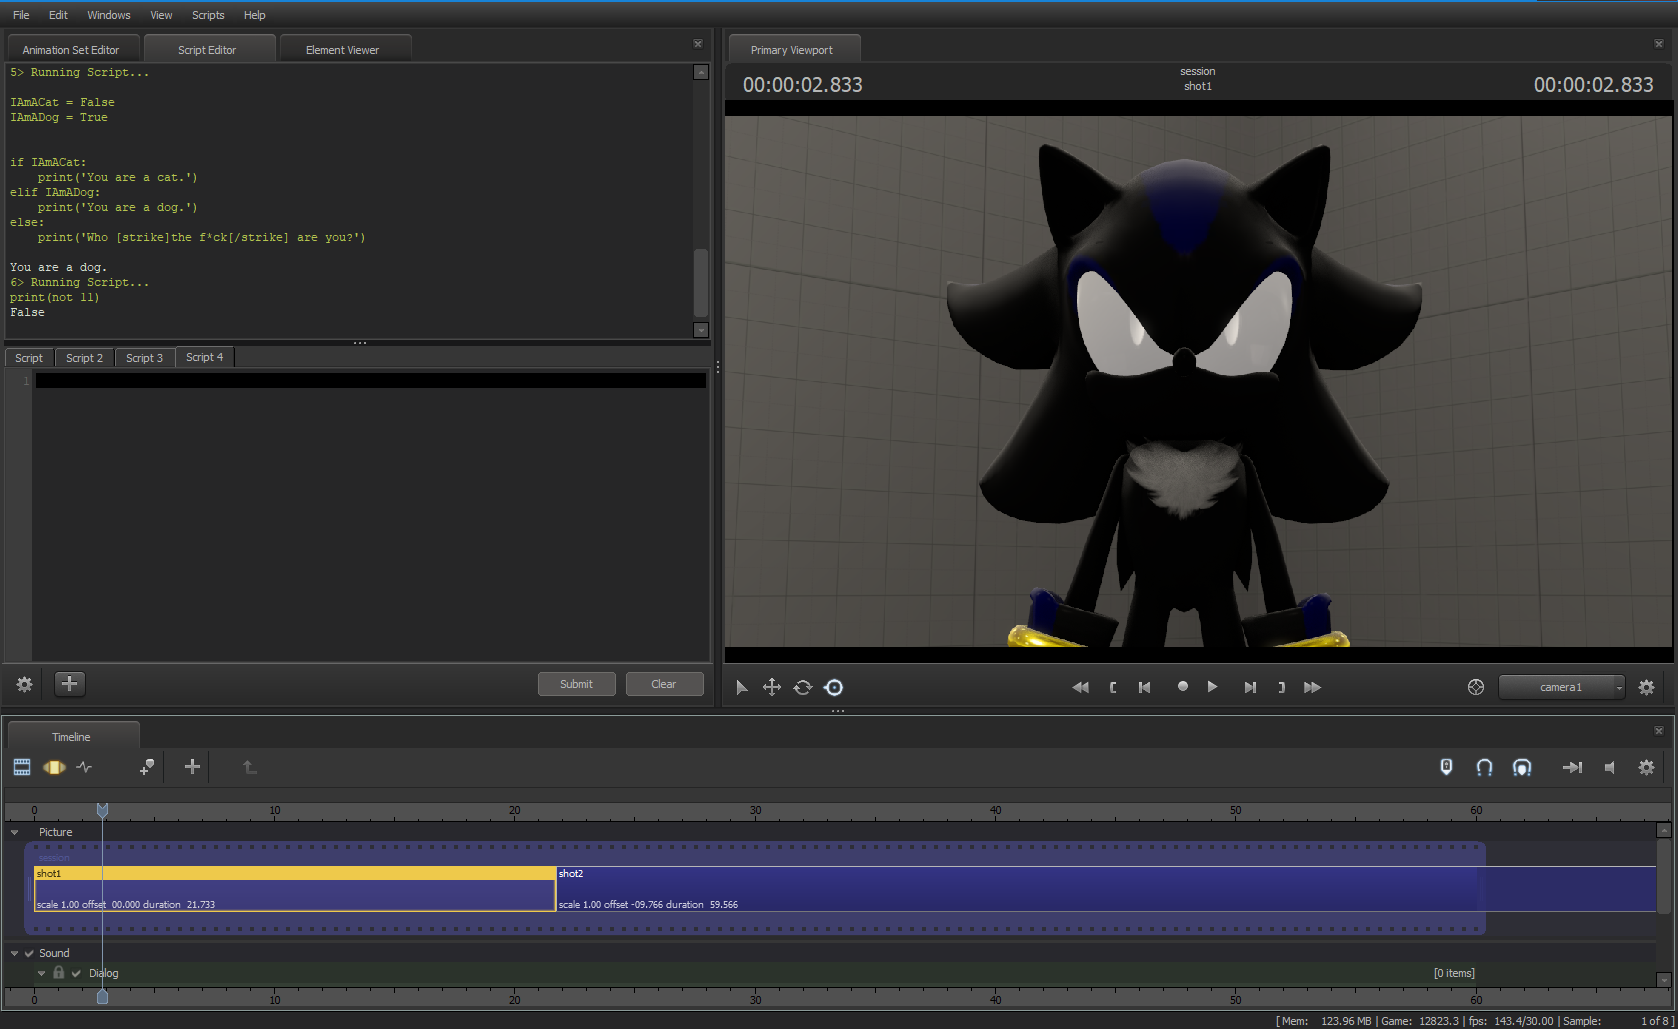Click the timeline up-level arrow icon
This screenshot has height=1029, width=1678.
(x=250, y=767)
